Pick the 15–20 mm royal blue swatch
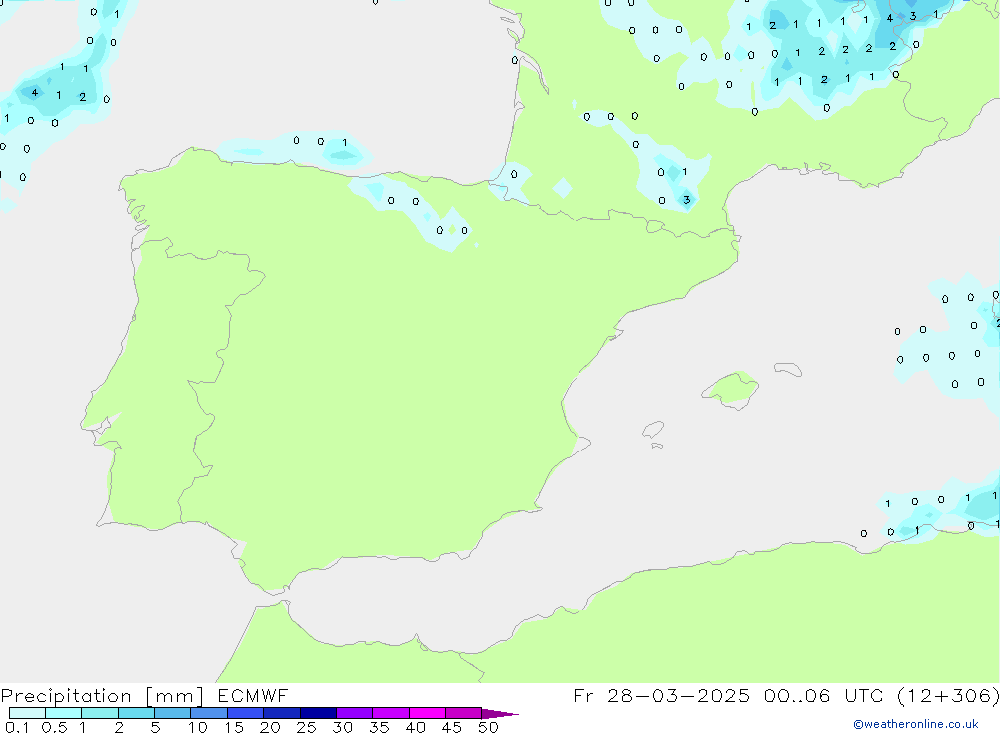This screenshot has width=1000, height=733. 246,713
